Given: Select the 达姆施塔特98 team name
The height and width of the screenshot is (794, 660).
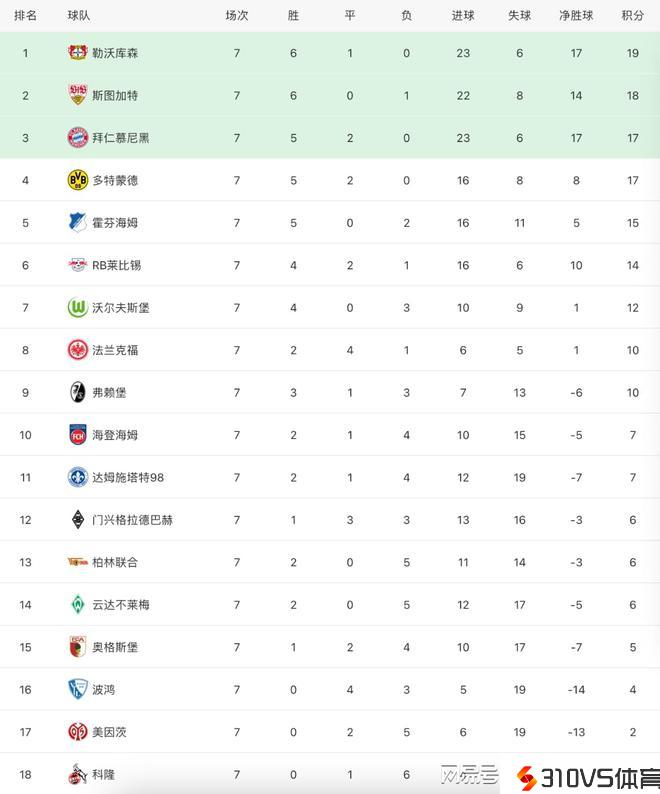Looking at the screenshot, I should click(128, 478).
